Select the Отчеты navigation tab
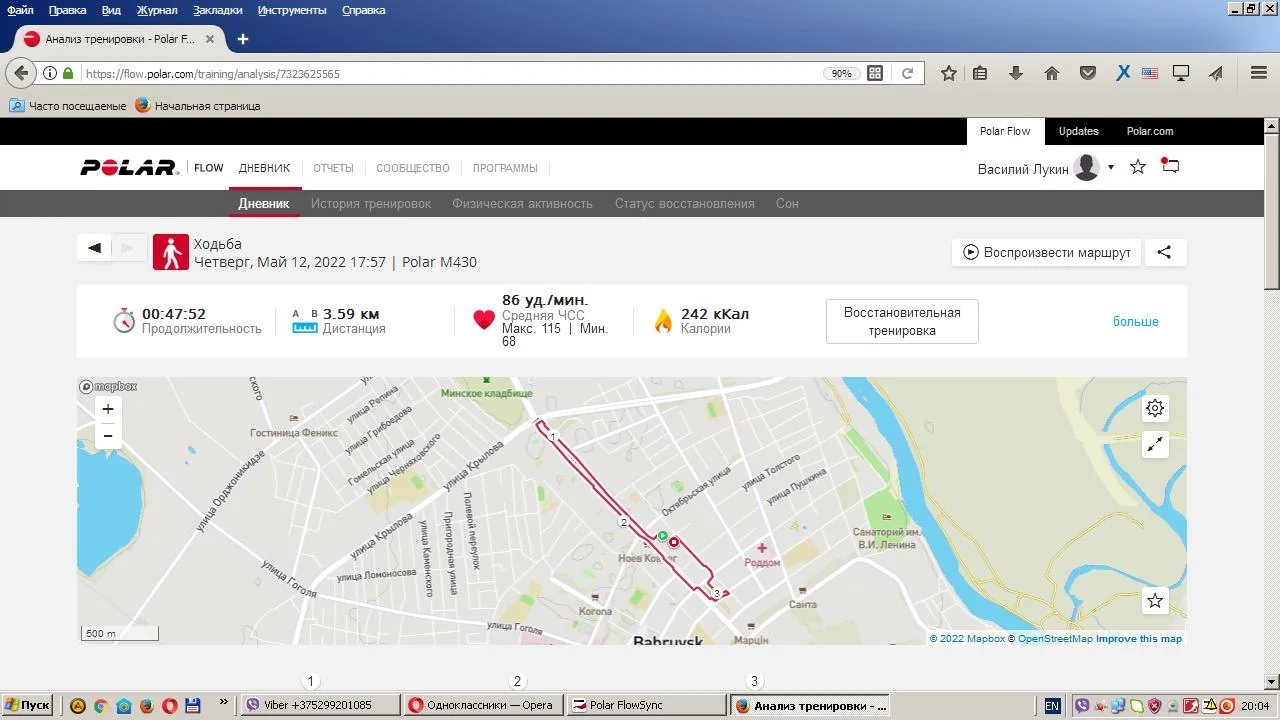The height and width of the screenshot is (720, 1280). 333,168
